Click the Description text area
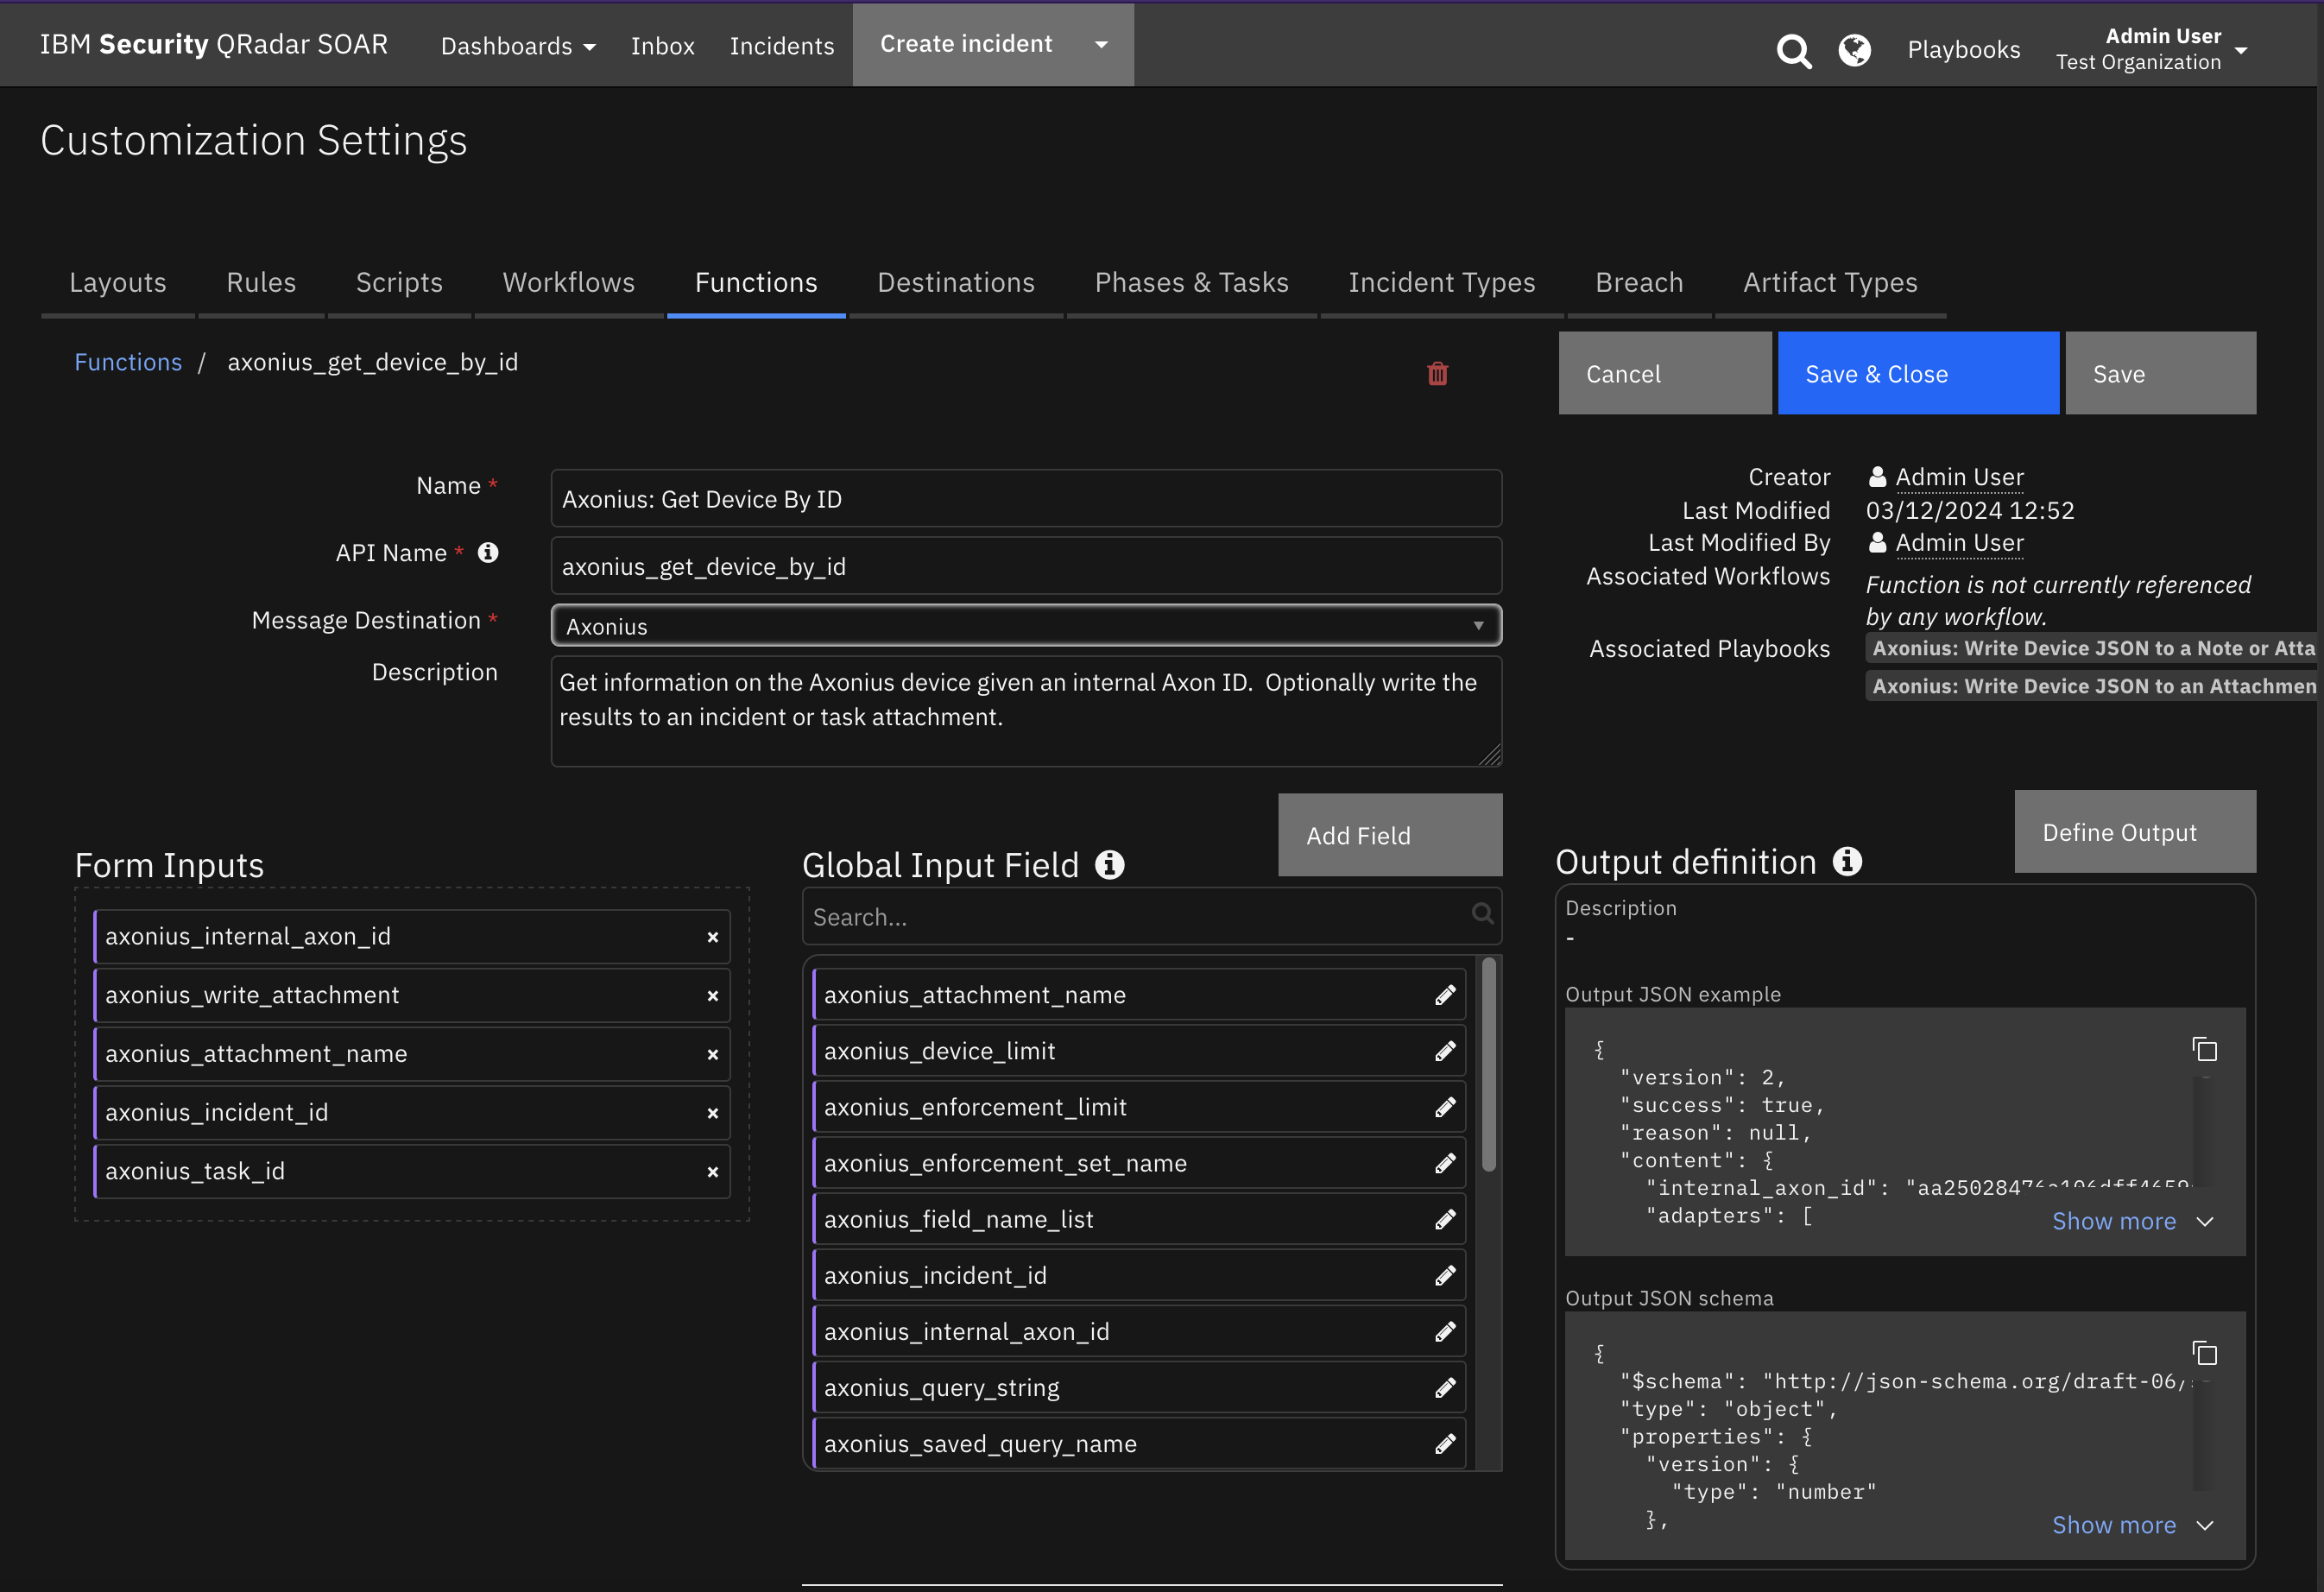Viewport: 2324px width, 1592px height. coord(1026,711)
